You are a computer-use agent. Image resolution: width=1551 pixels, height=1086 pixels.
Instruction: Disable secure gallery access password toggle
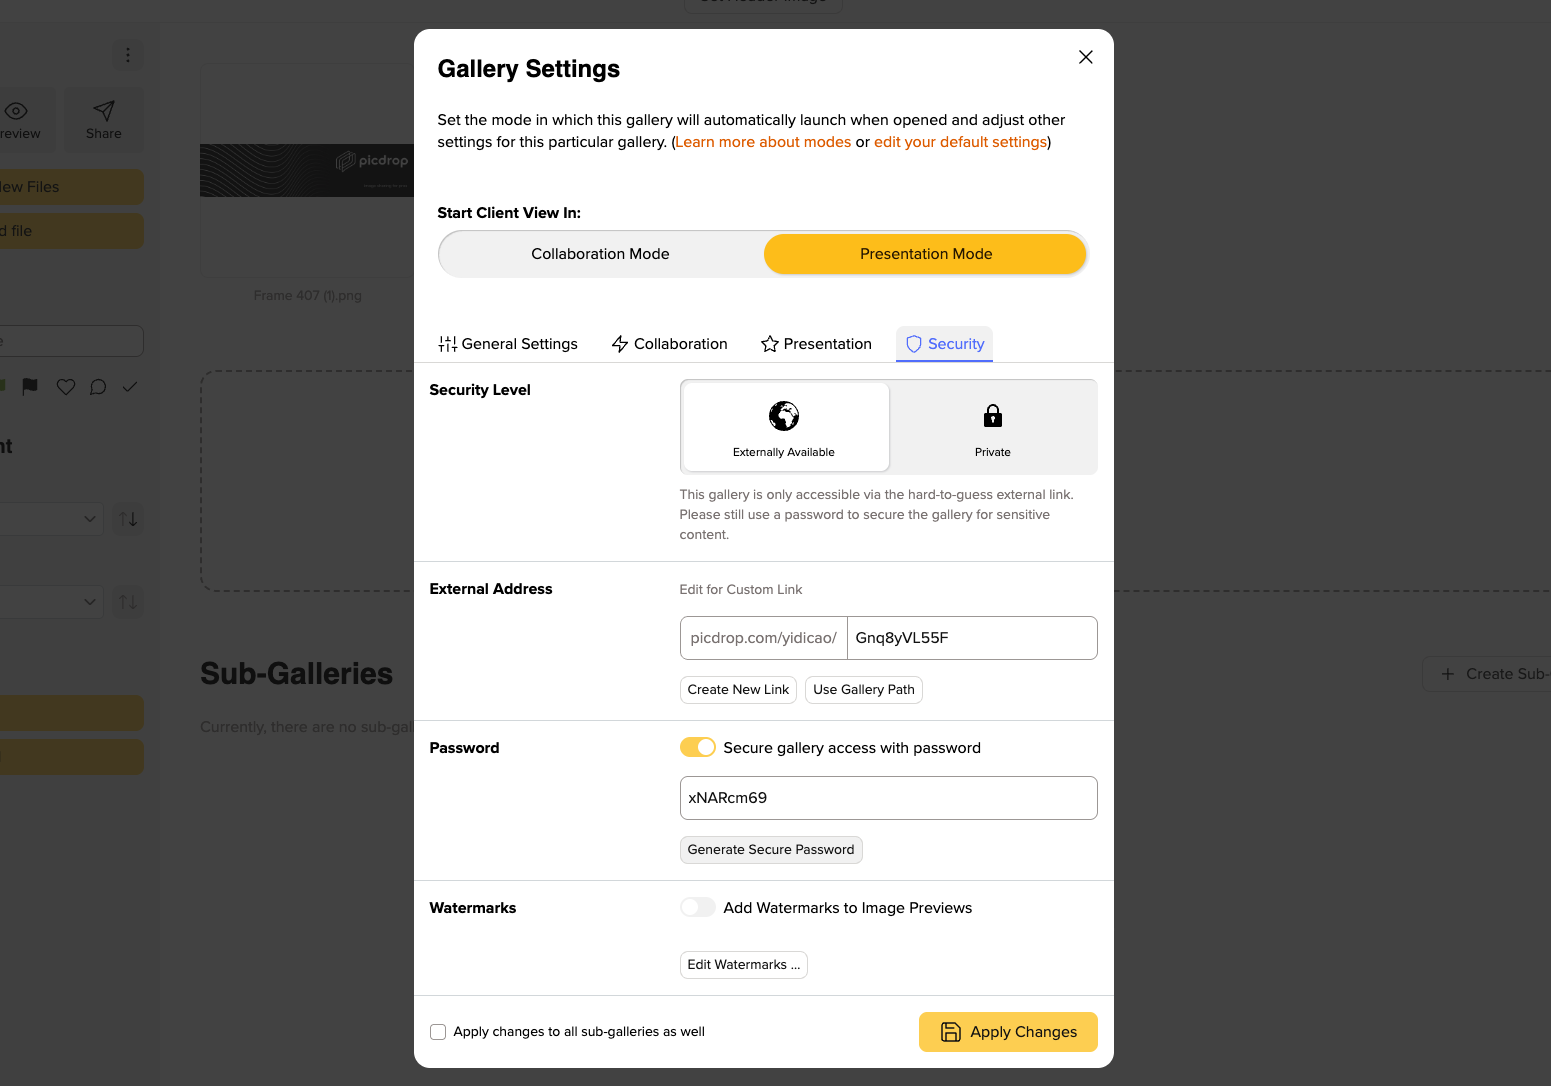click(698, 747)
